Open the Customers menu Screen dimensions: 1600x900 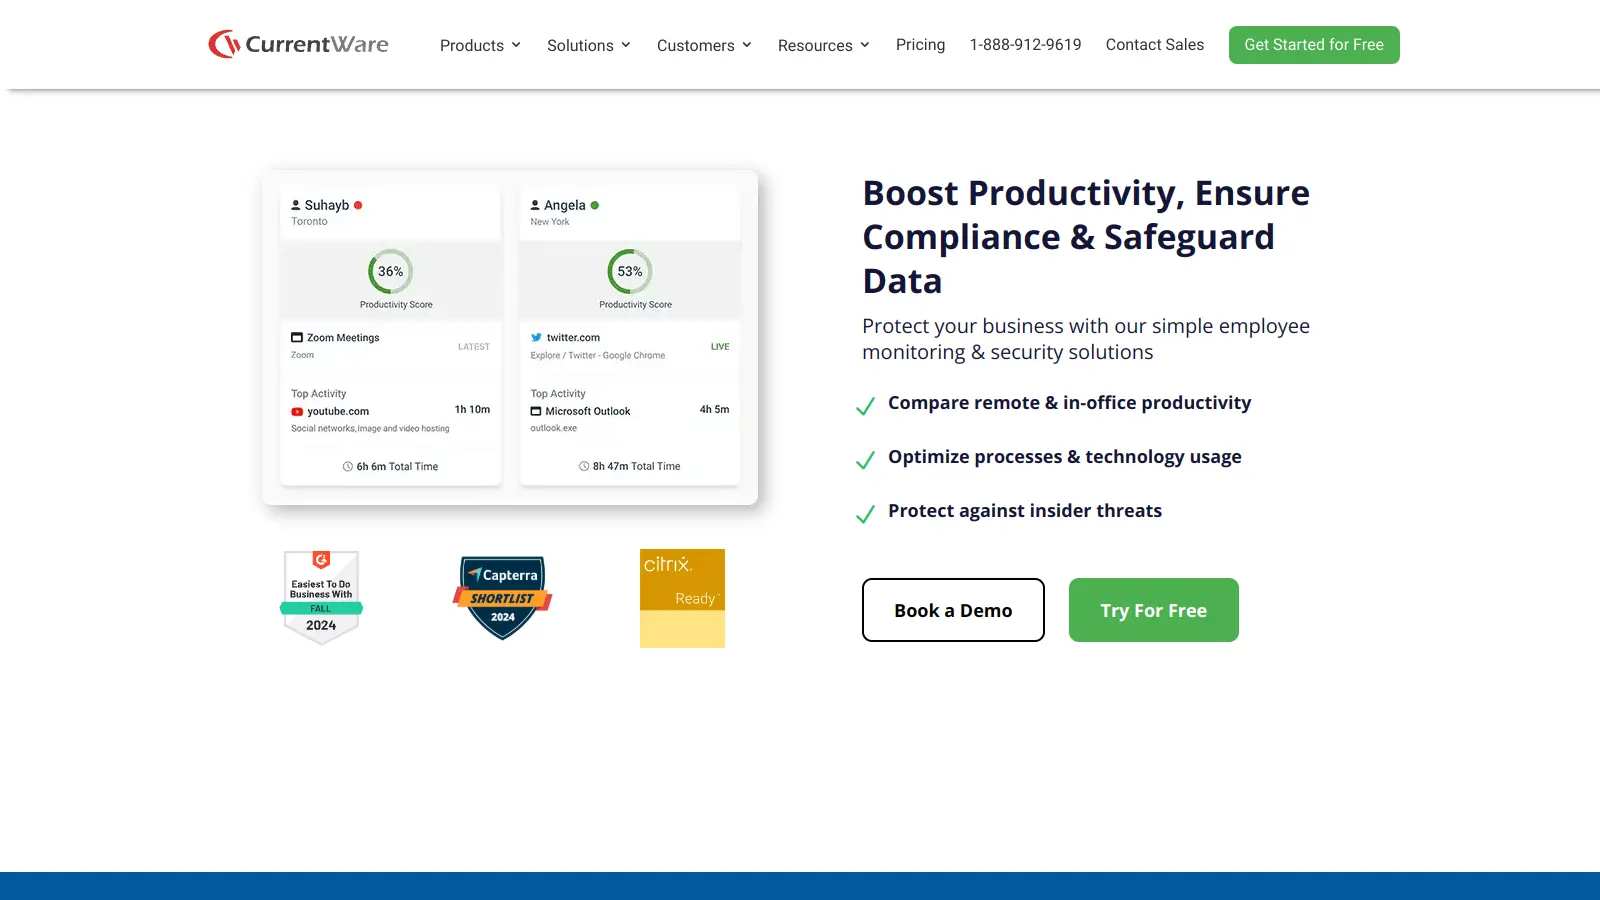click(x=703, y=45)
